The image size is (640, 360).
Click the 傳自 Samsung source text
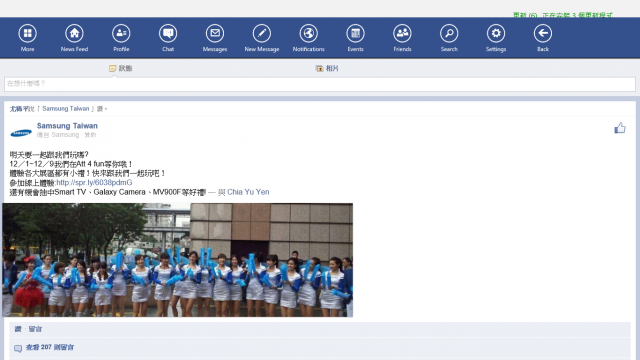pos(58,135)
